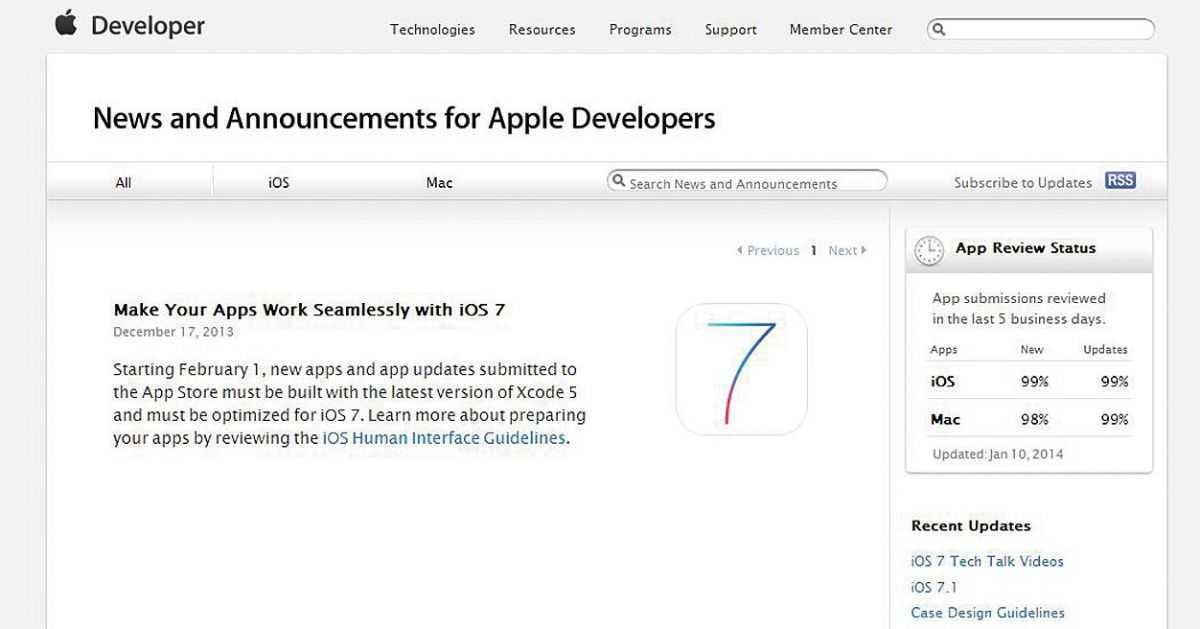Open the Programs menu
The height and width of the screenshot is (629, 1200).
[x=640, y=30]
